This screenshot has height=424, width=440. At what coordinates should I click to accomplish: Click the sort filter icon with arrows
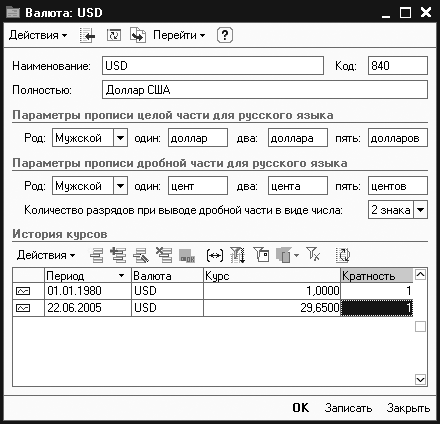tap(238, 255)
